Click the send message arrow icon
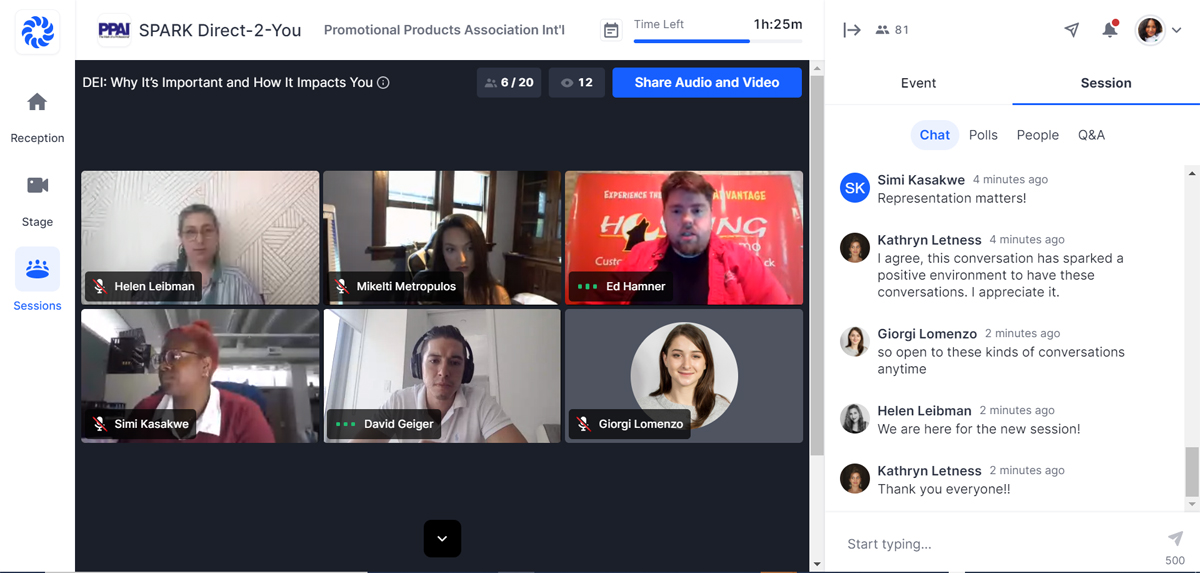 1175,539
